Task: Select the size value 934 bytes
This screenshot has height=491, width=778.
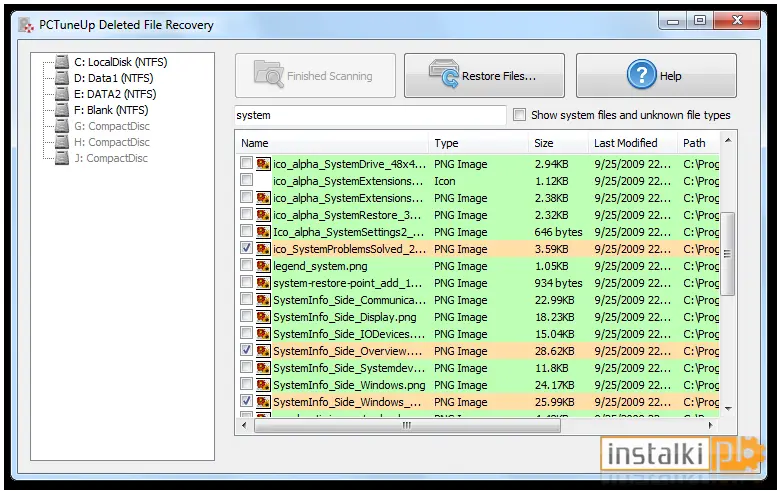Action: (x=558, y=283)
